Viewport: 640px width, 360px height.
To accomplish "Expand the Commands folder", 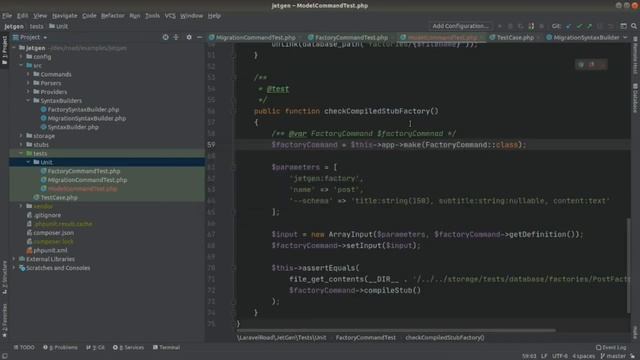I will (29, 74).
